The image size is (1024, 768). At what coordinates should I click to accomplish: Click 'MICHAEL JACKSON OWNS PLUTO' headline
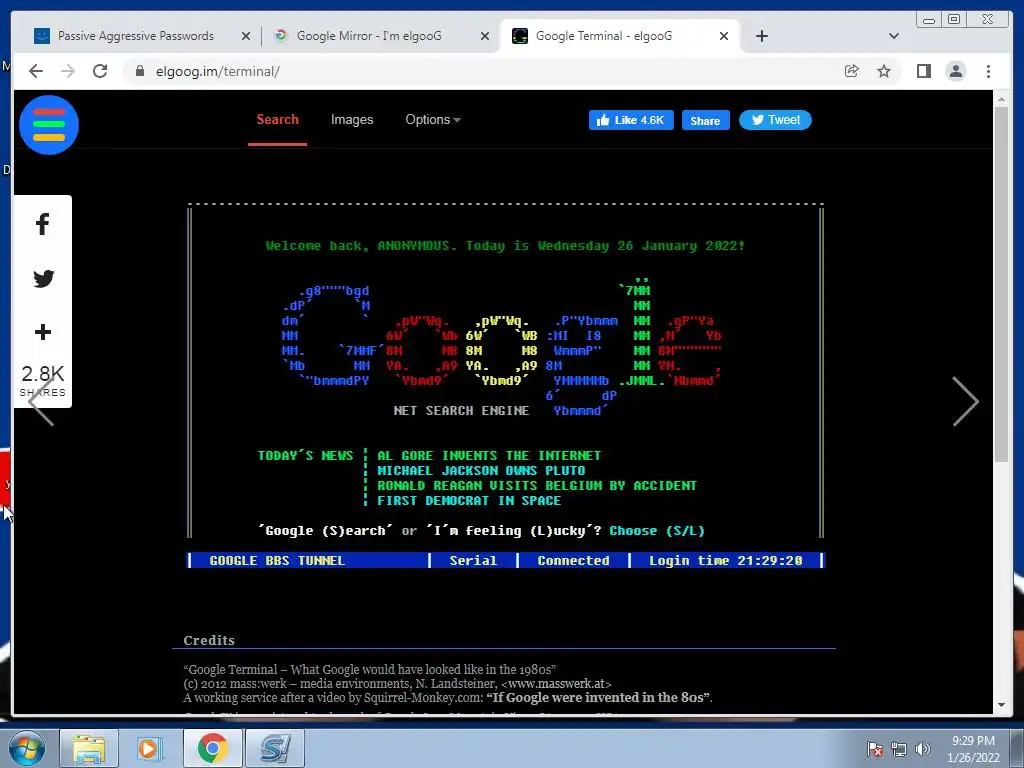point(481,471)
